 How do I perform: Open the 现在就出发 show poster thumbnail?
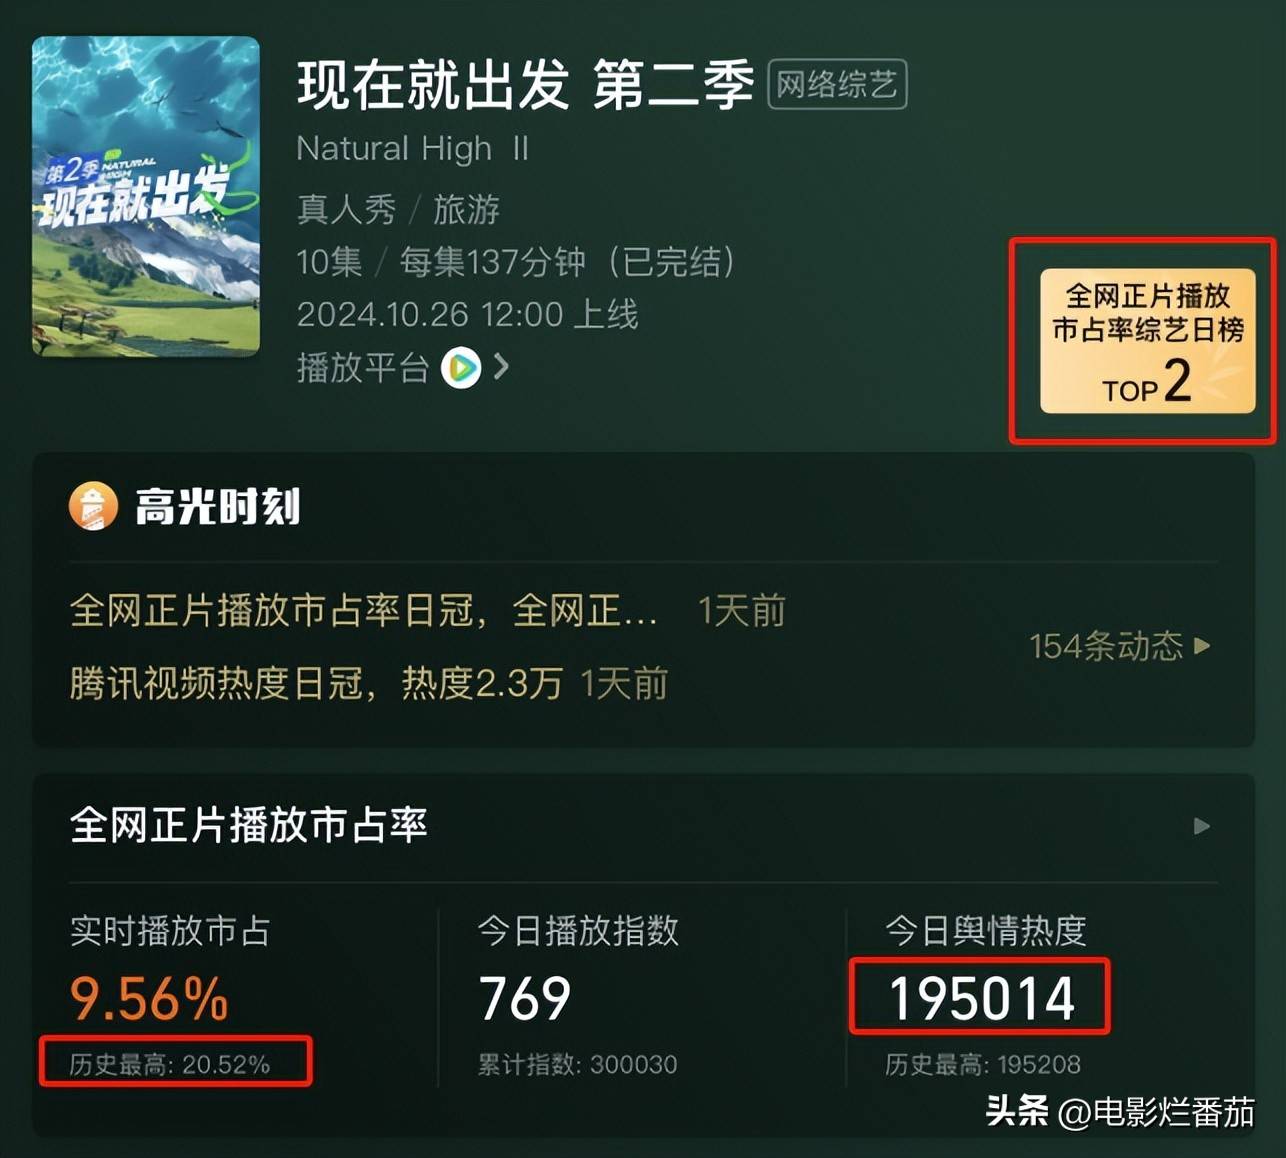146,196
